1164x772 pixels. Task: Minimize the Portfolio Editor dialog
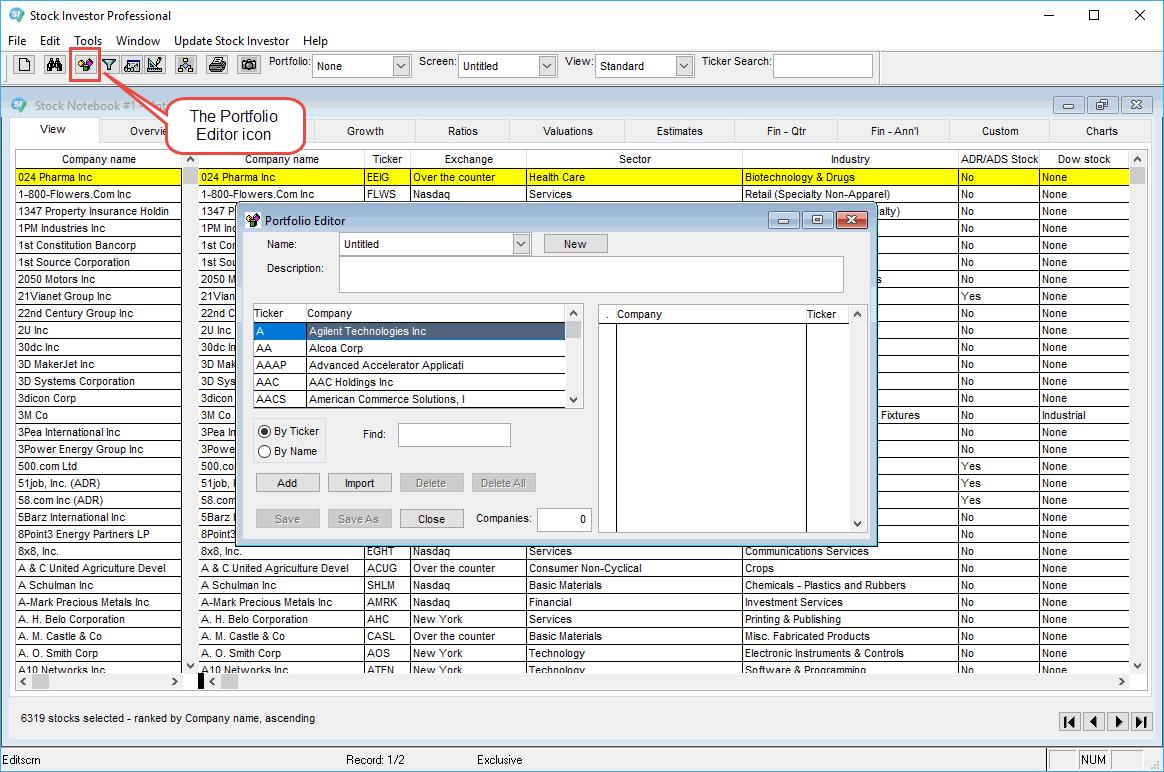(x=783, y=220)
